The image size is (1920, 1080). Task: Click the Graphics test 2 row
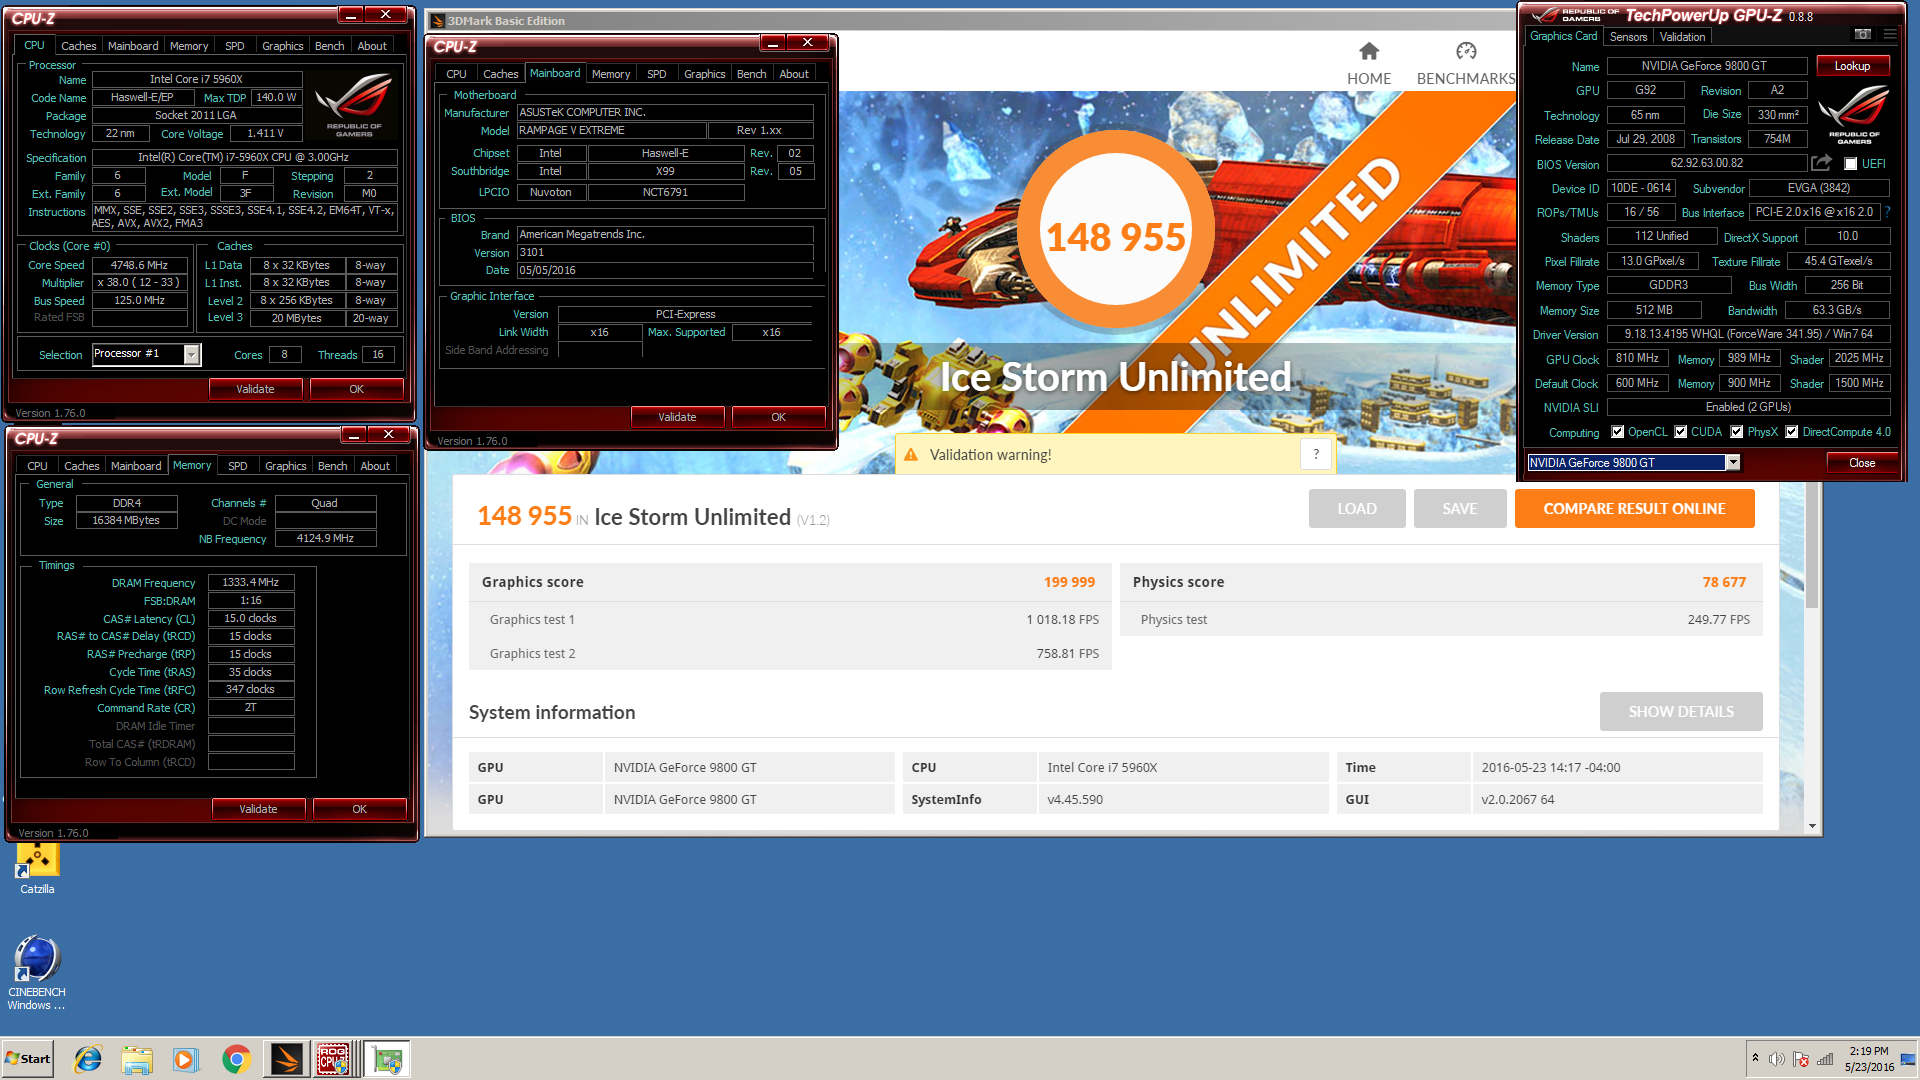coord(790,653)
